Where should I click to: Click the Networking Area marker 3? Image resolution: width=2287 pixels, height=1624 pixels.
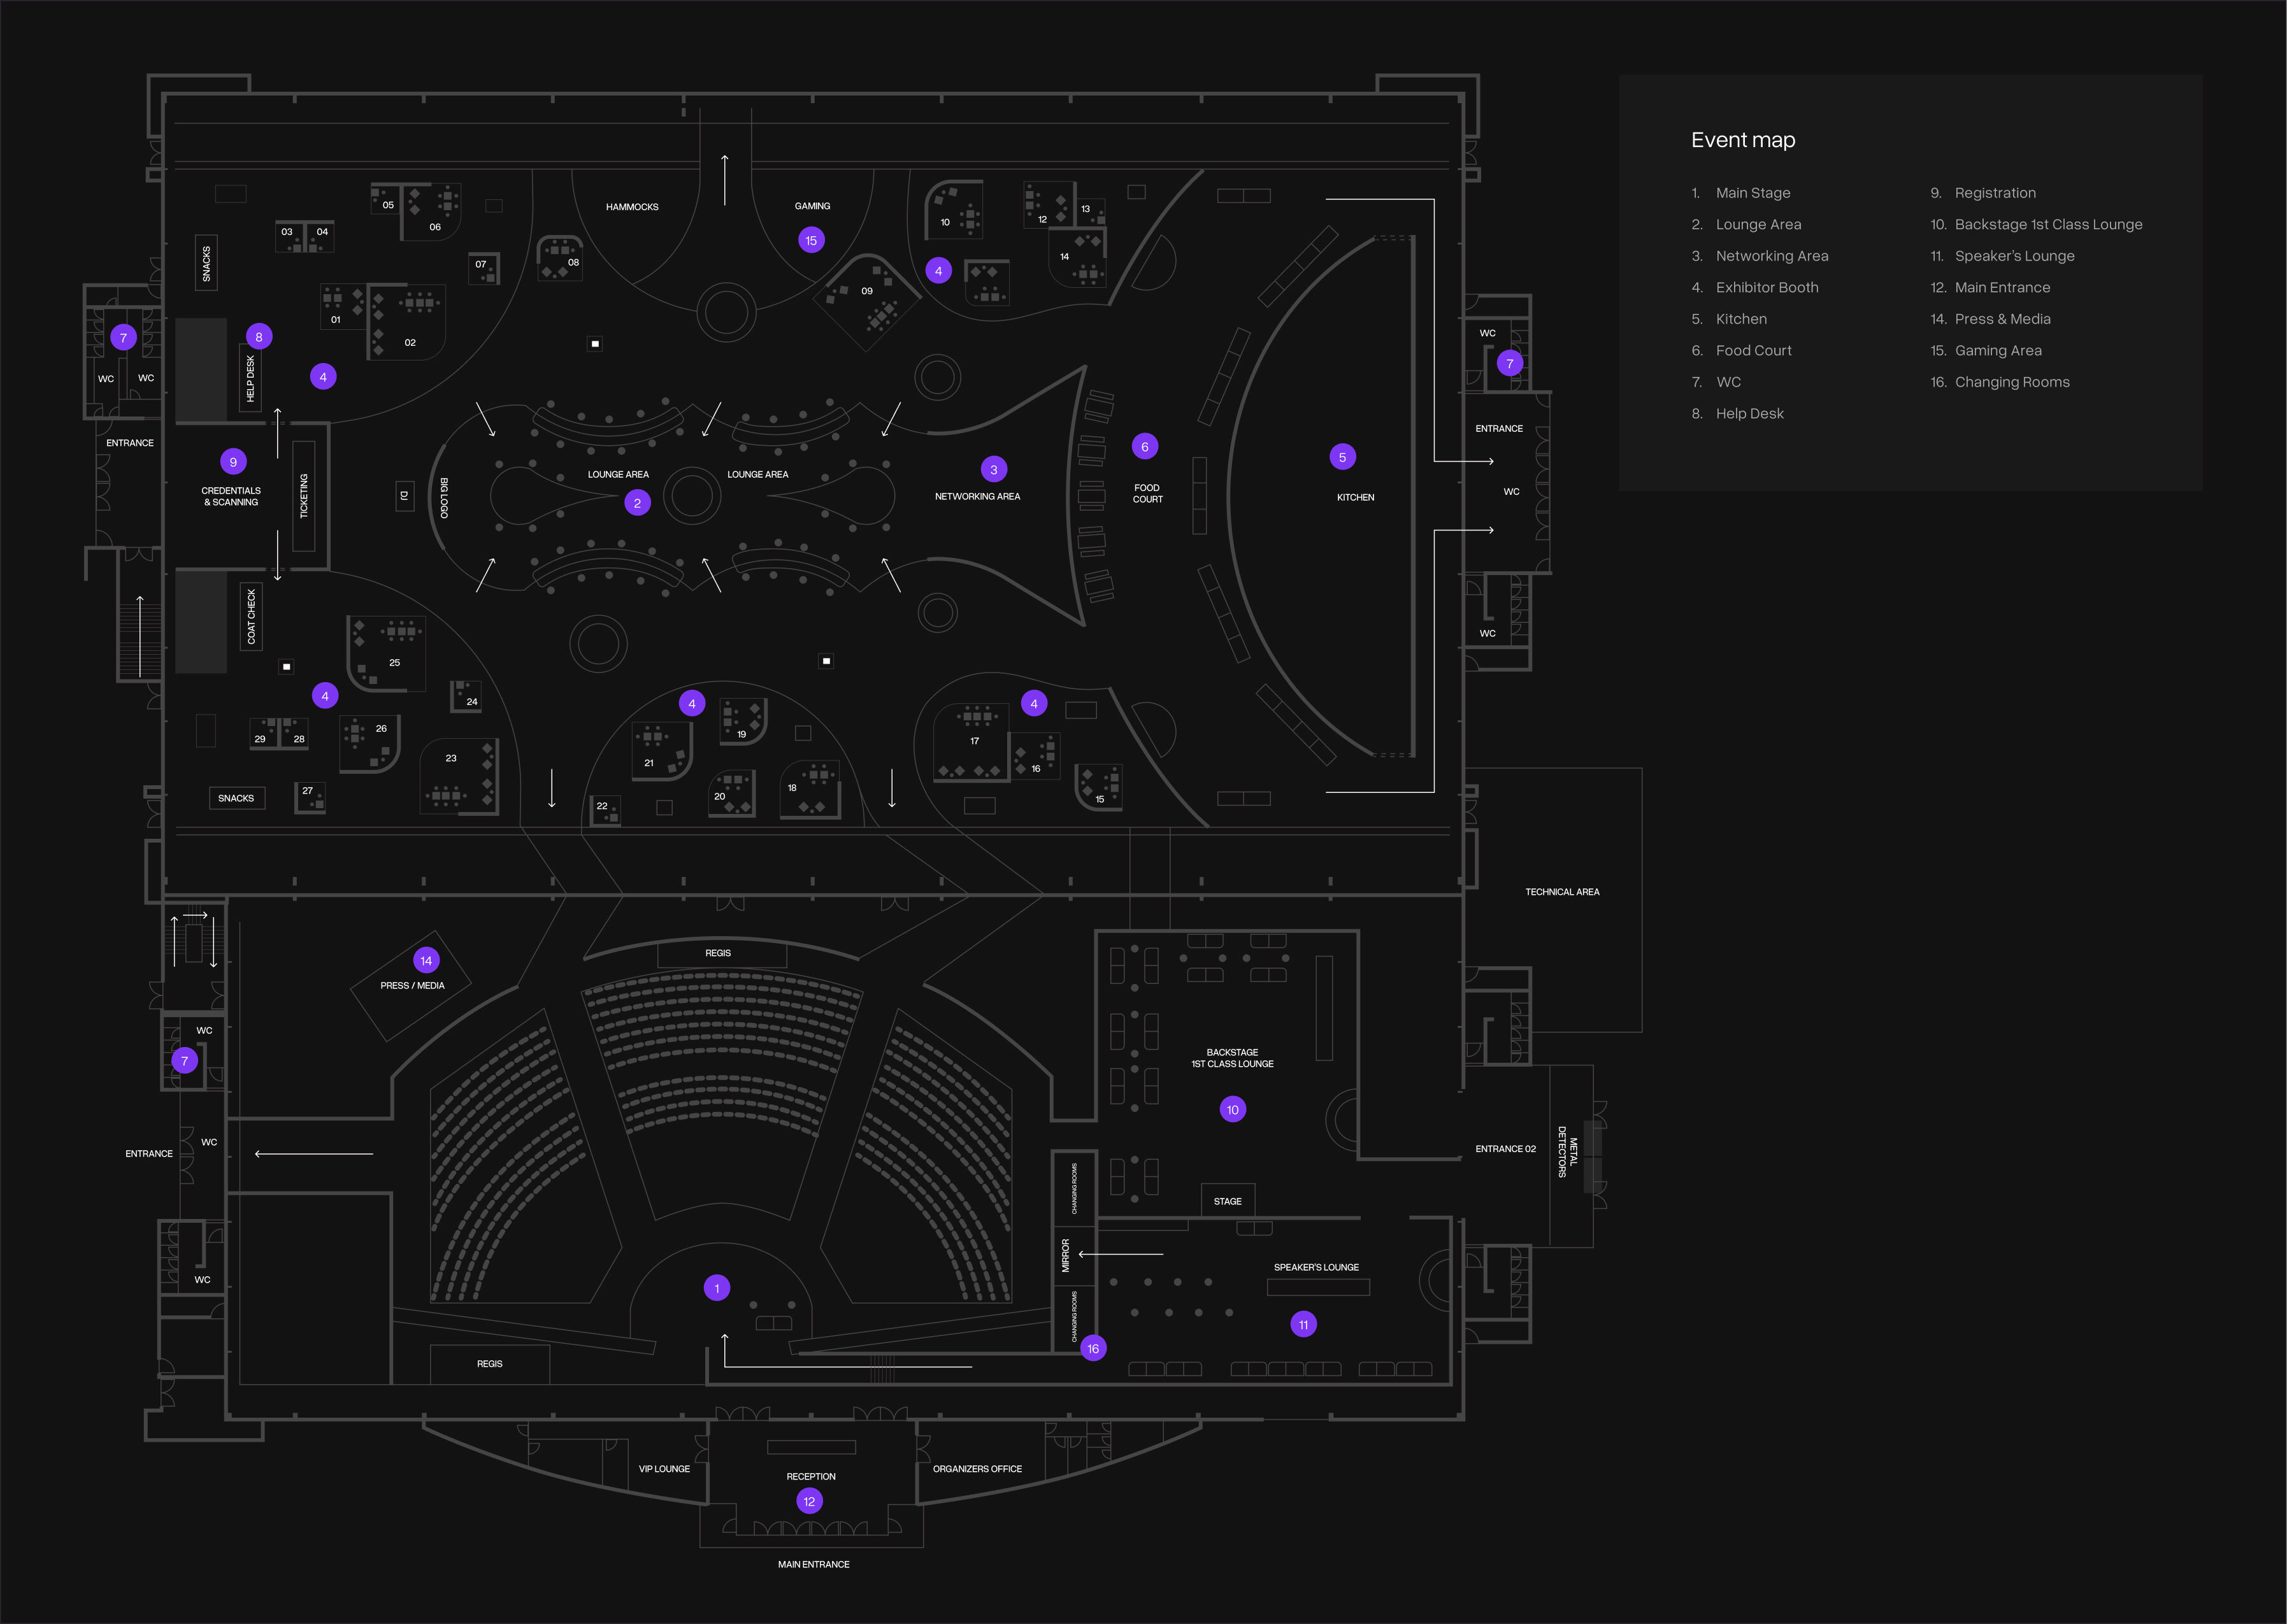[x=993, y=469]
